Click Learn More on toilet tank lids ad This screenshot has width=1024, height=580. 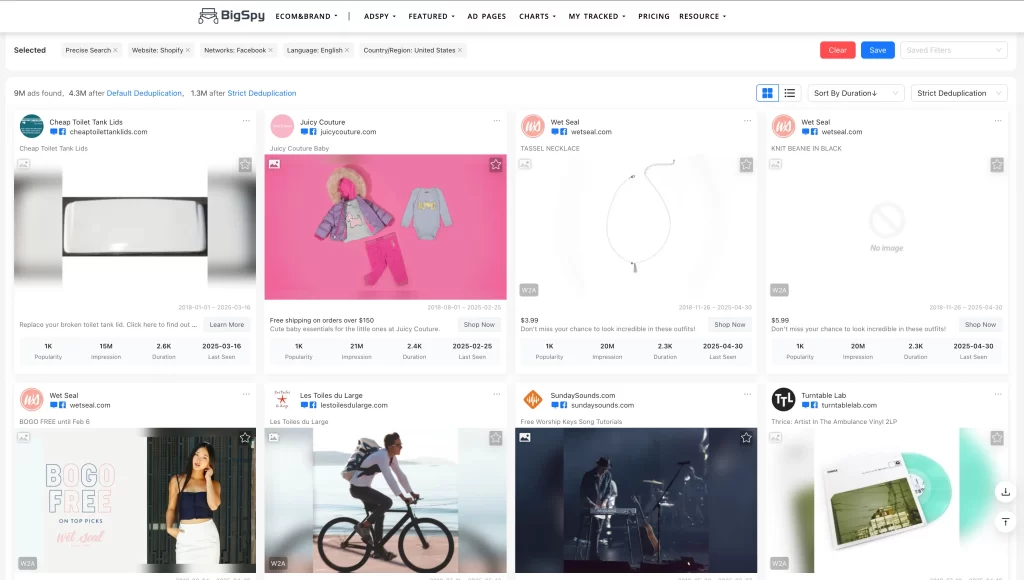pyautogui.click(x=227, y=325)
